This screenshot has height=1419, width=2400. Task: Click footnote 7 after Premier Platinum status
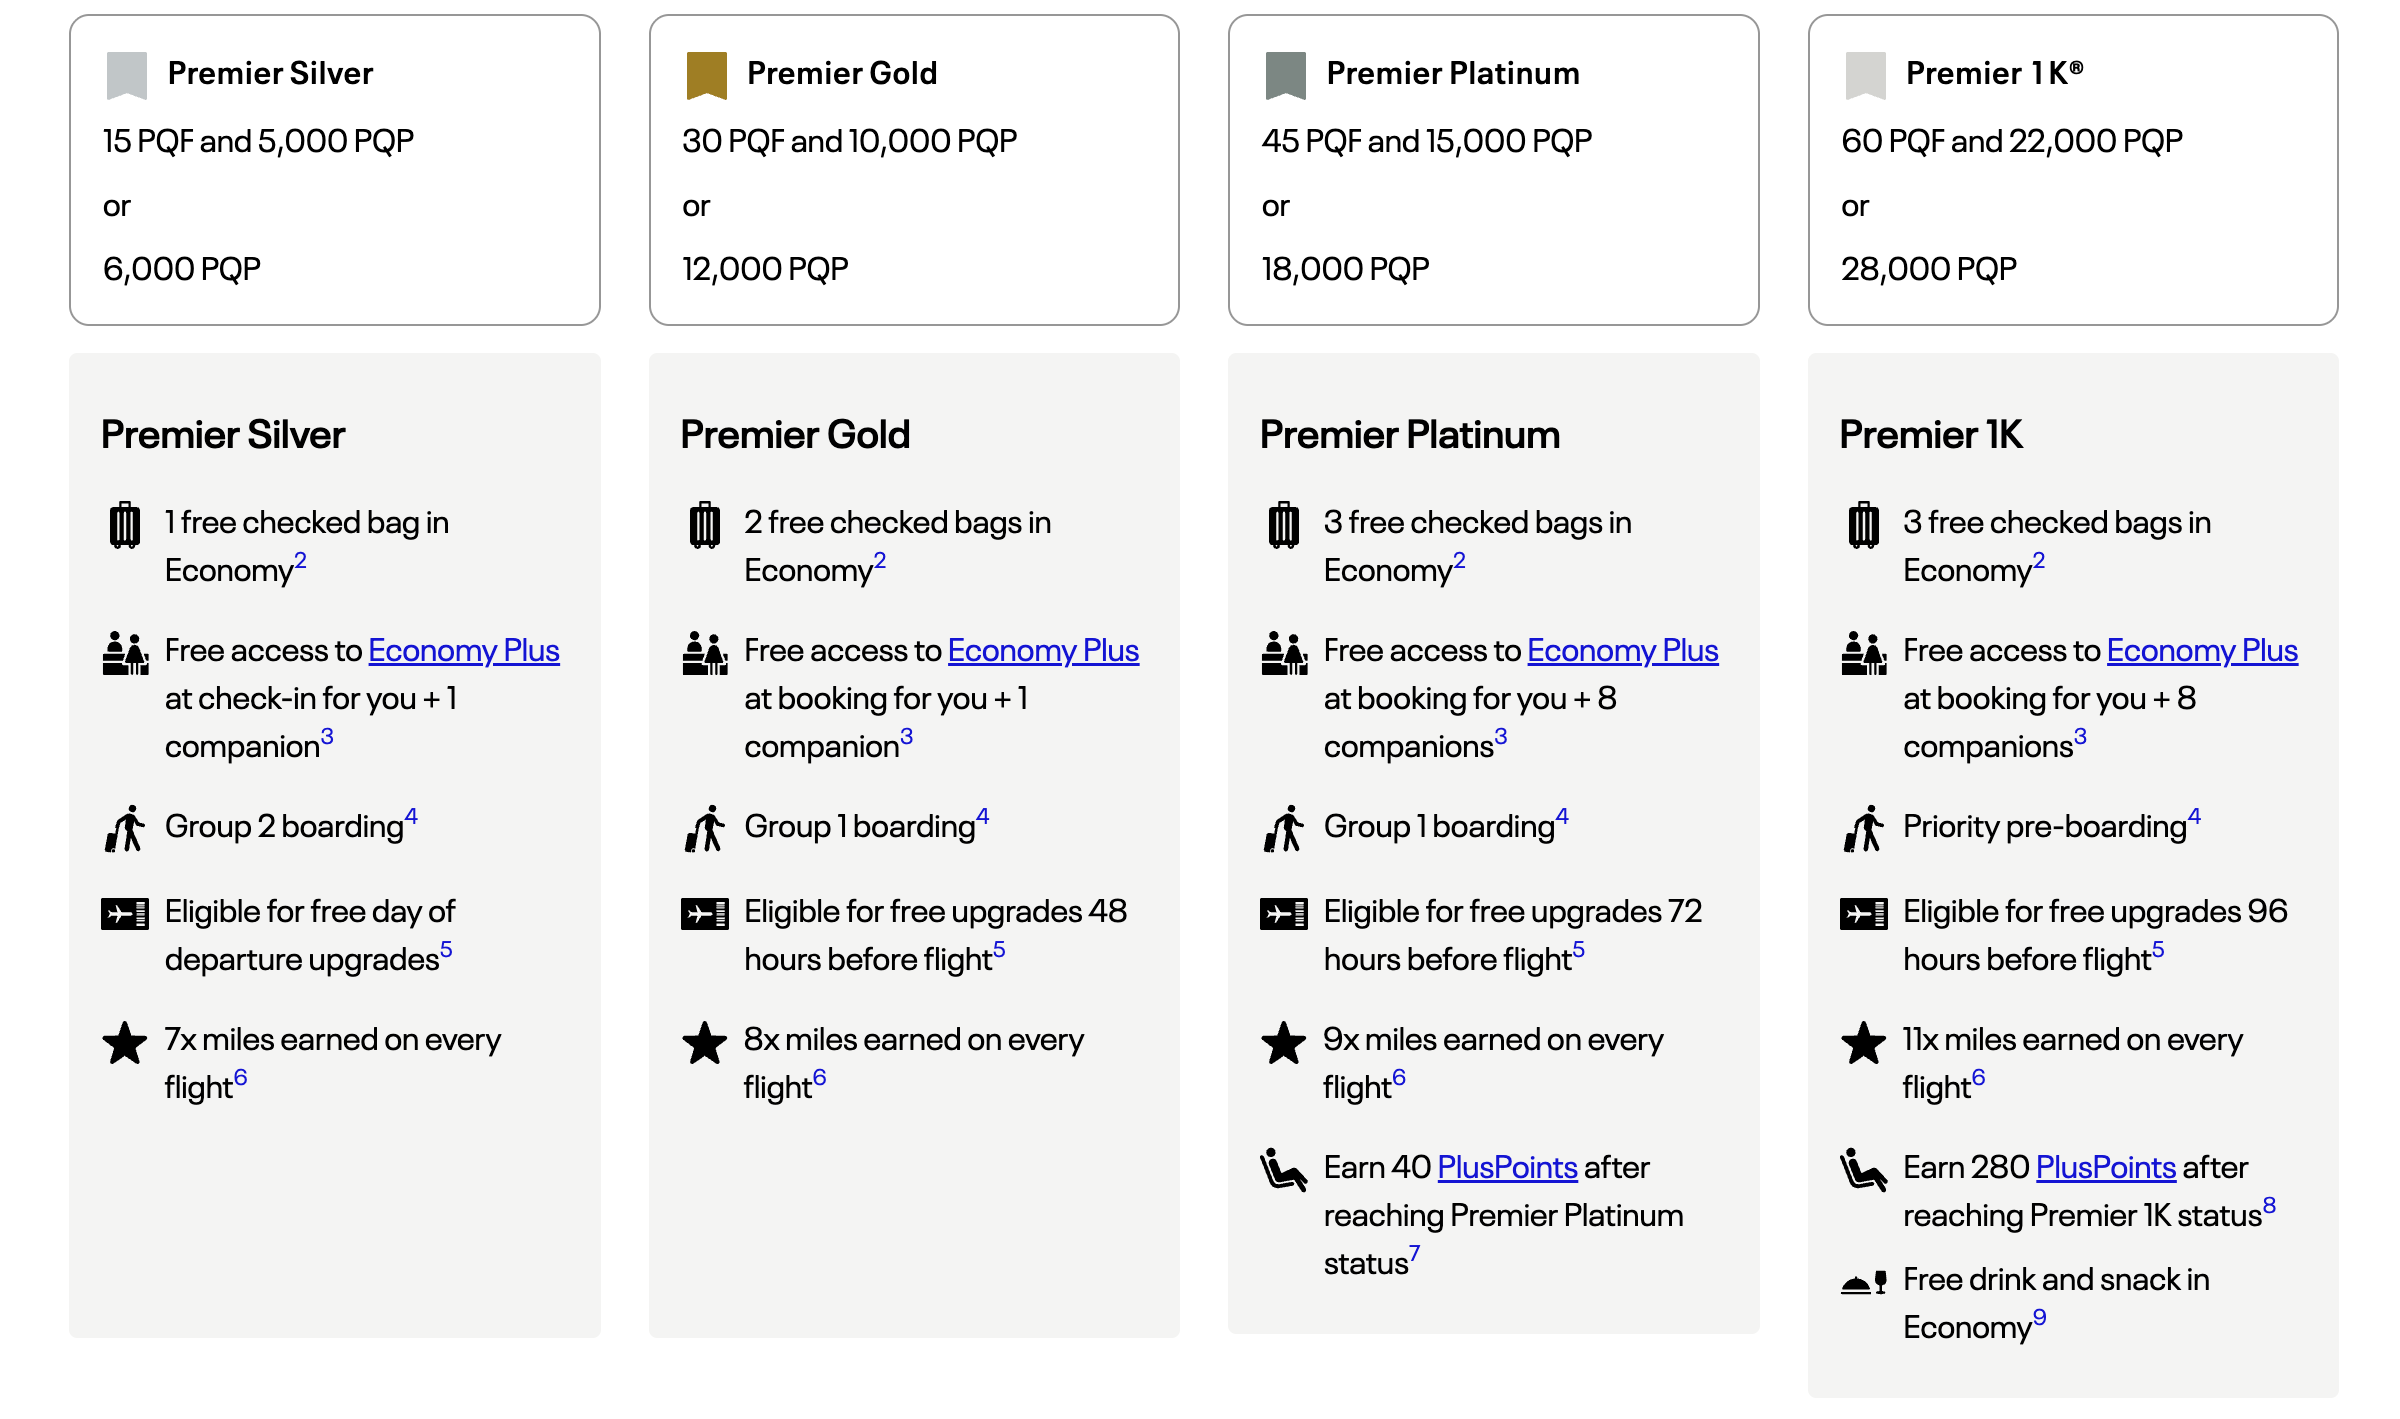coord(1414,1254)
